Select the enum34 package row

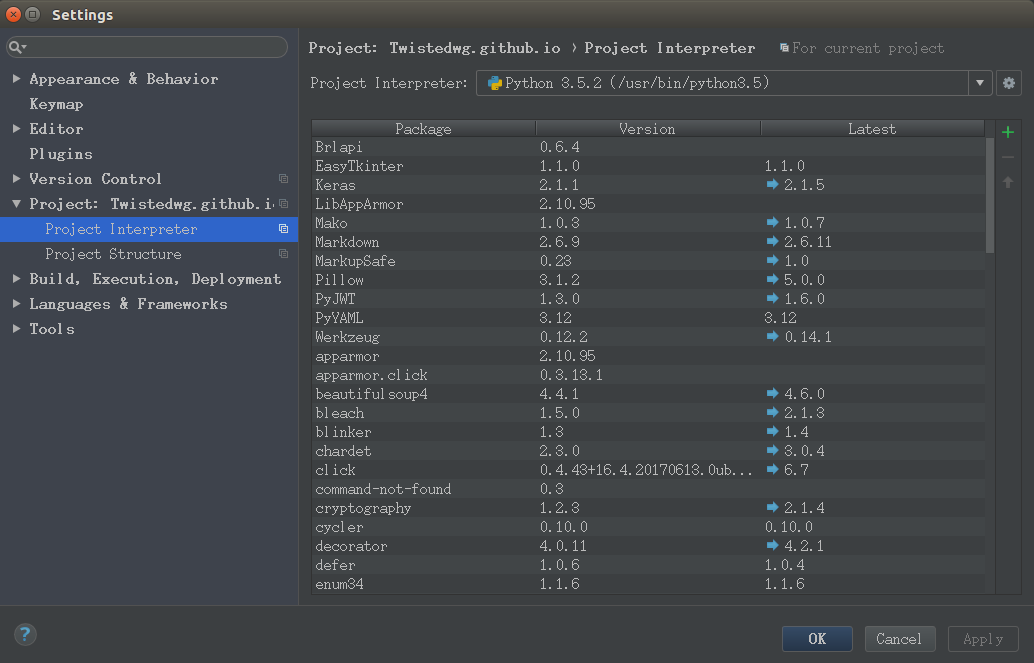click(x=648, y=584)
